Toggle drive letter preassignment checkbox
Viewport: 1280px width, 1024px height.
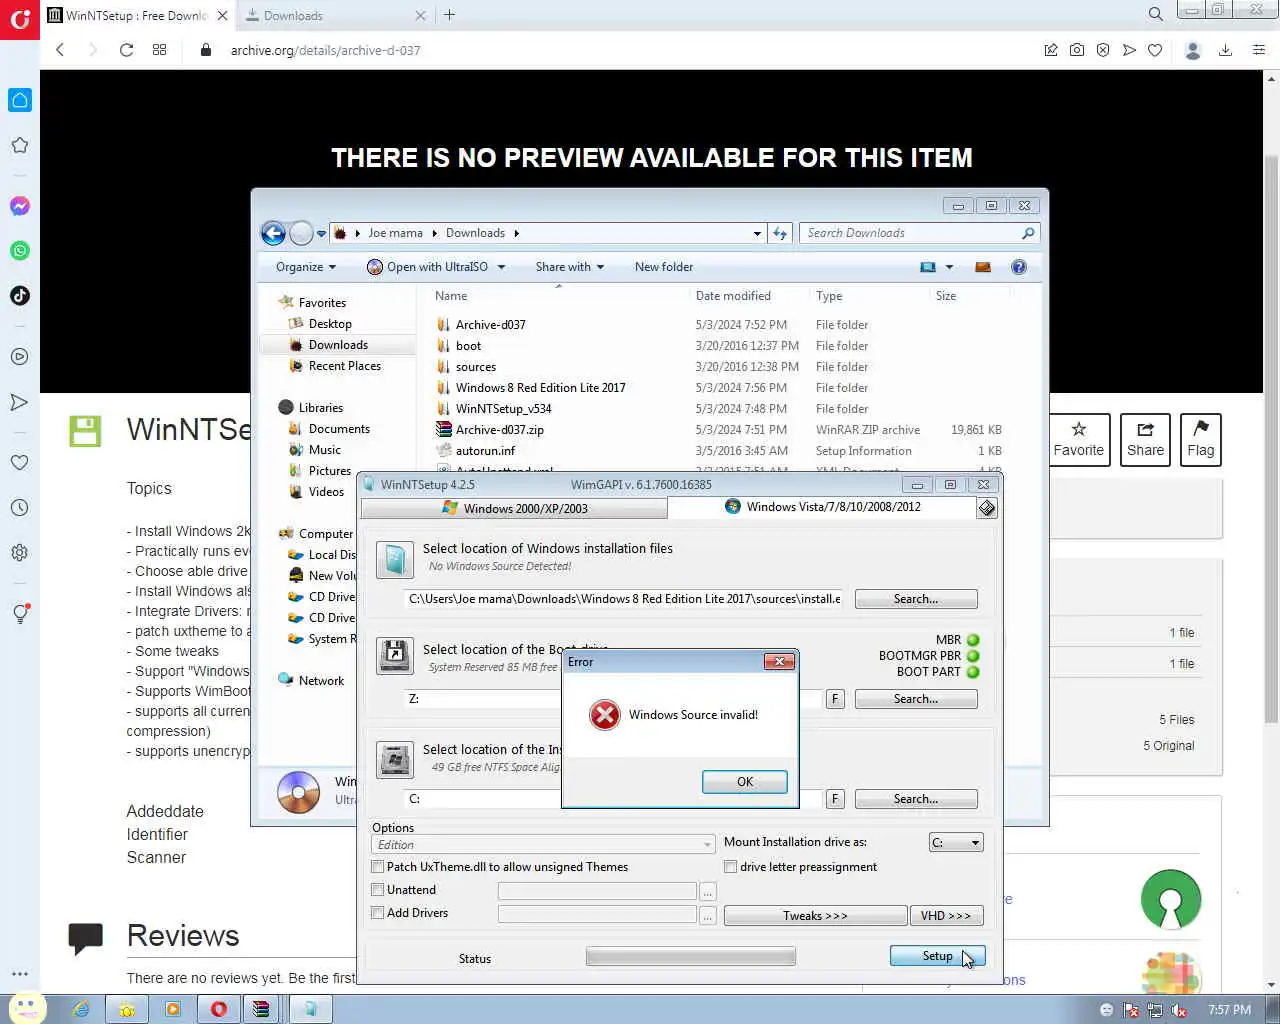tap(731, 867)
